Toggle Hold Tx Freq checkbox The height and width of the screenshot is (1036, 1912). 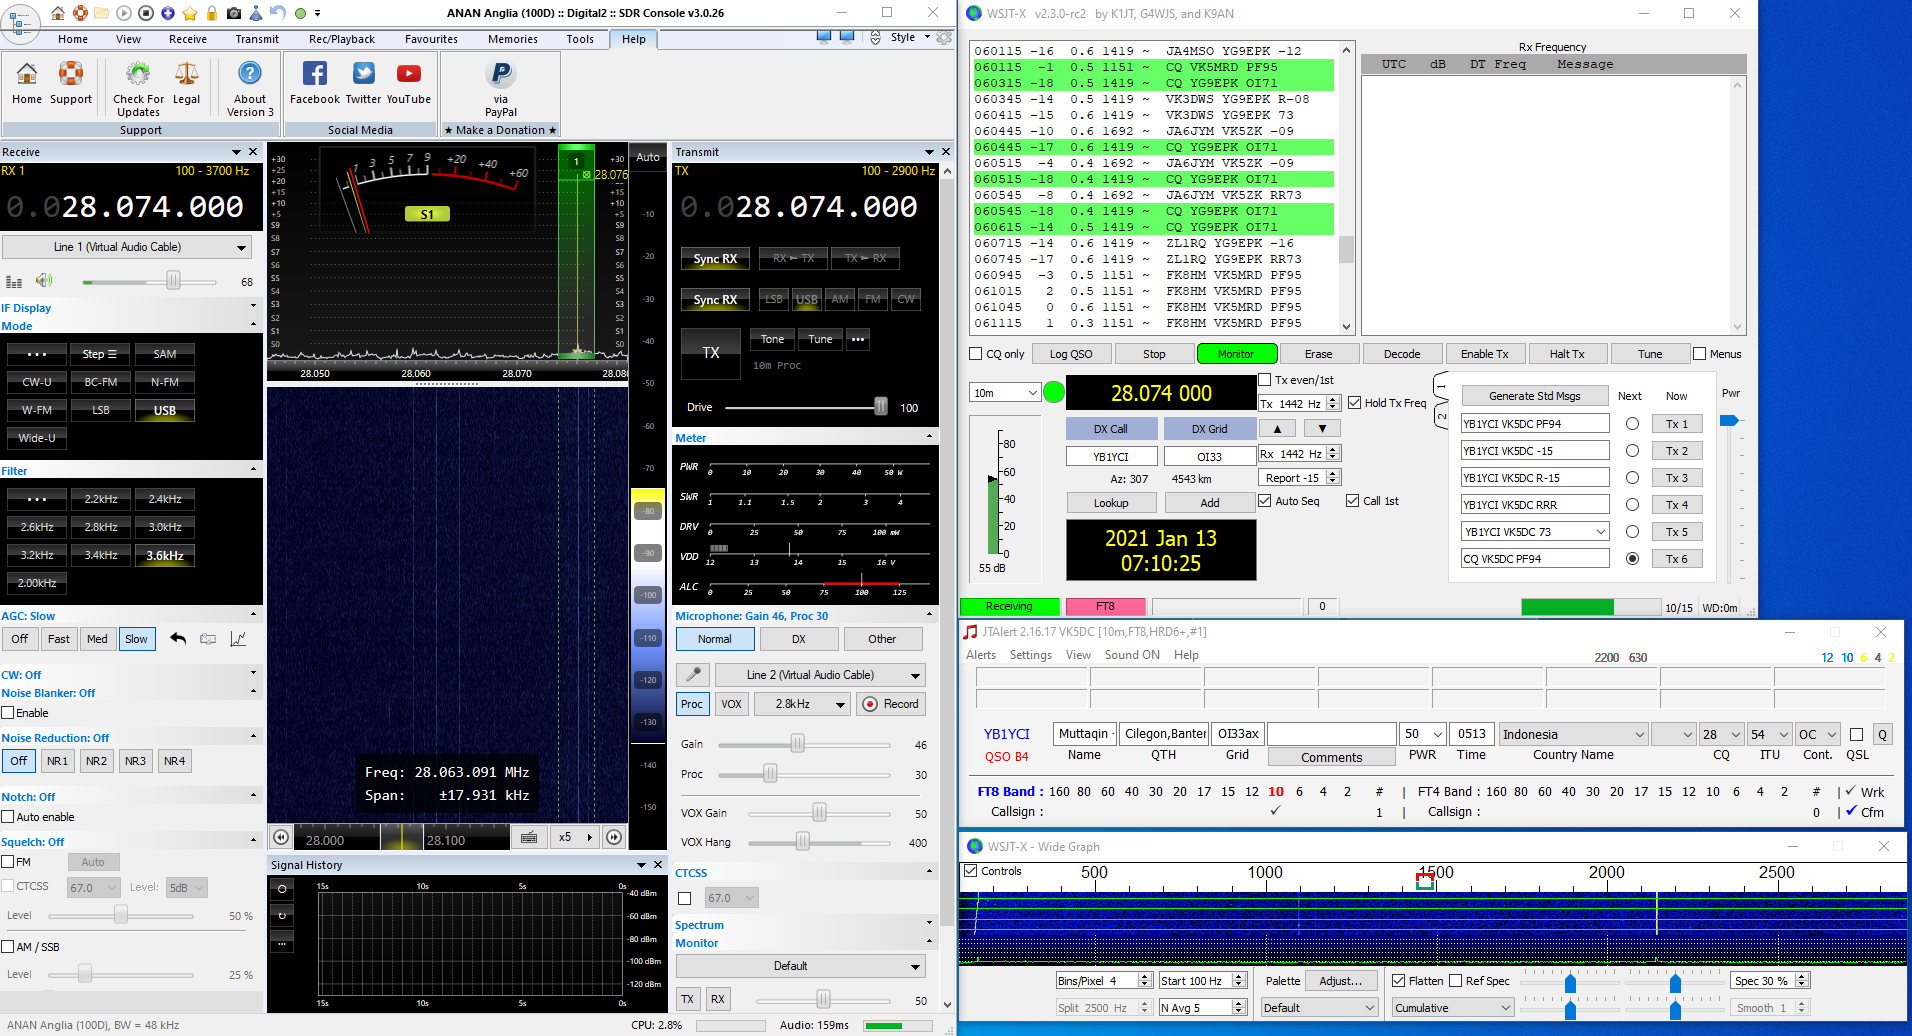pyautogui.click(x=1355, y=402)
